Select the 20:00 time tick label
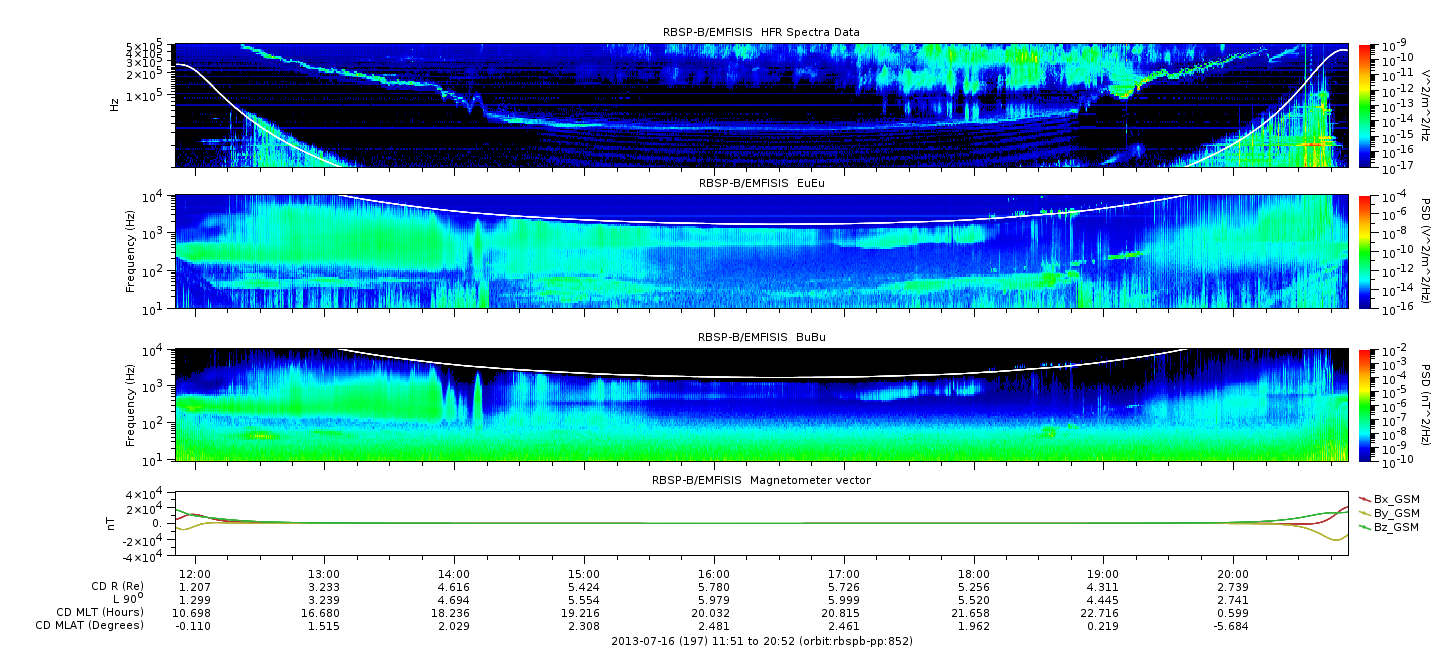1447x658 pixels. (1233, 575)
